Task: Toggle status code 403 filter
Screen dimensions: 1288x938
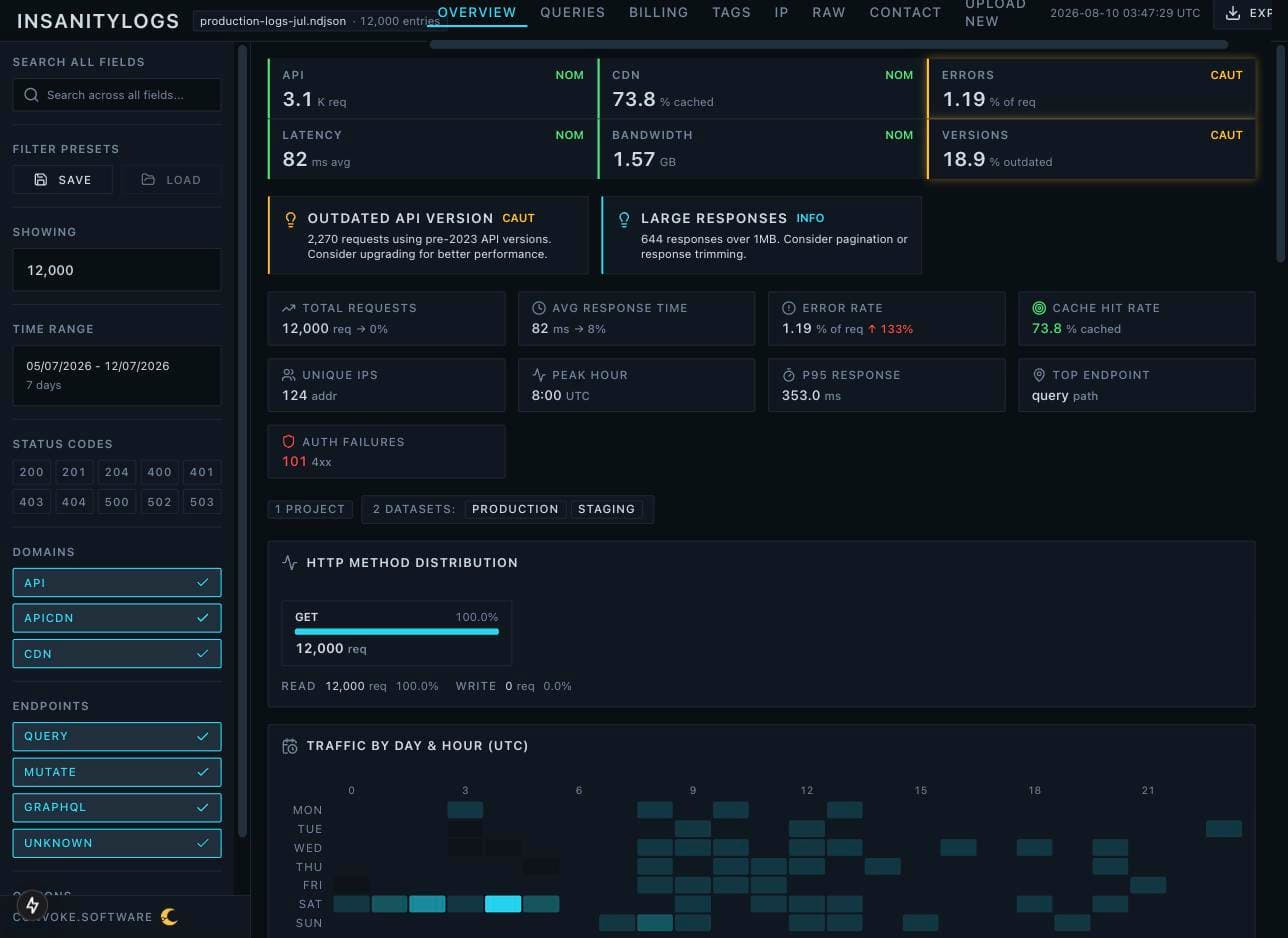Action: click(x=32, y=502)
